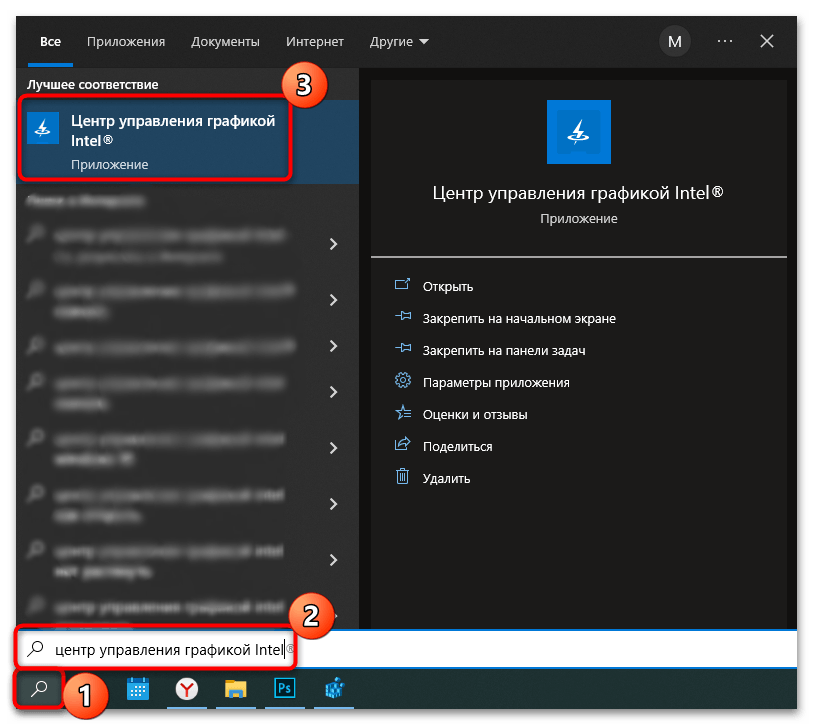Select the Интернет tab

[x=314, y=41]
